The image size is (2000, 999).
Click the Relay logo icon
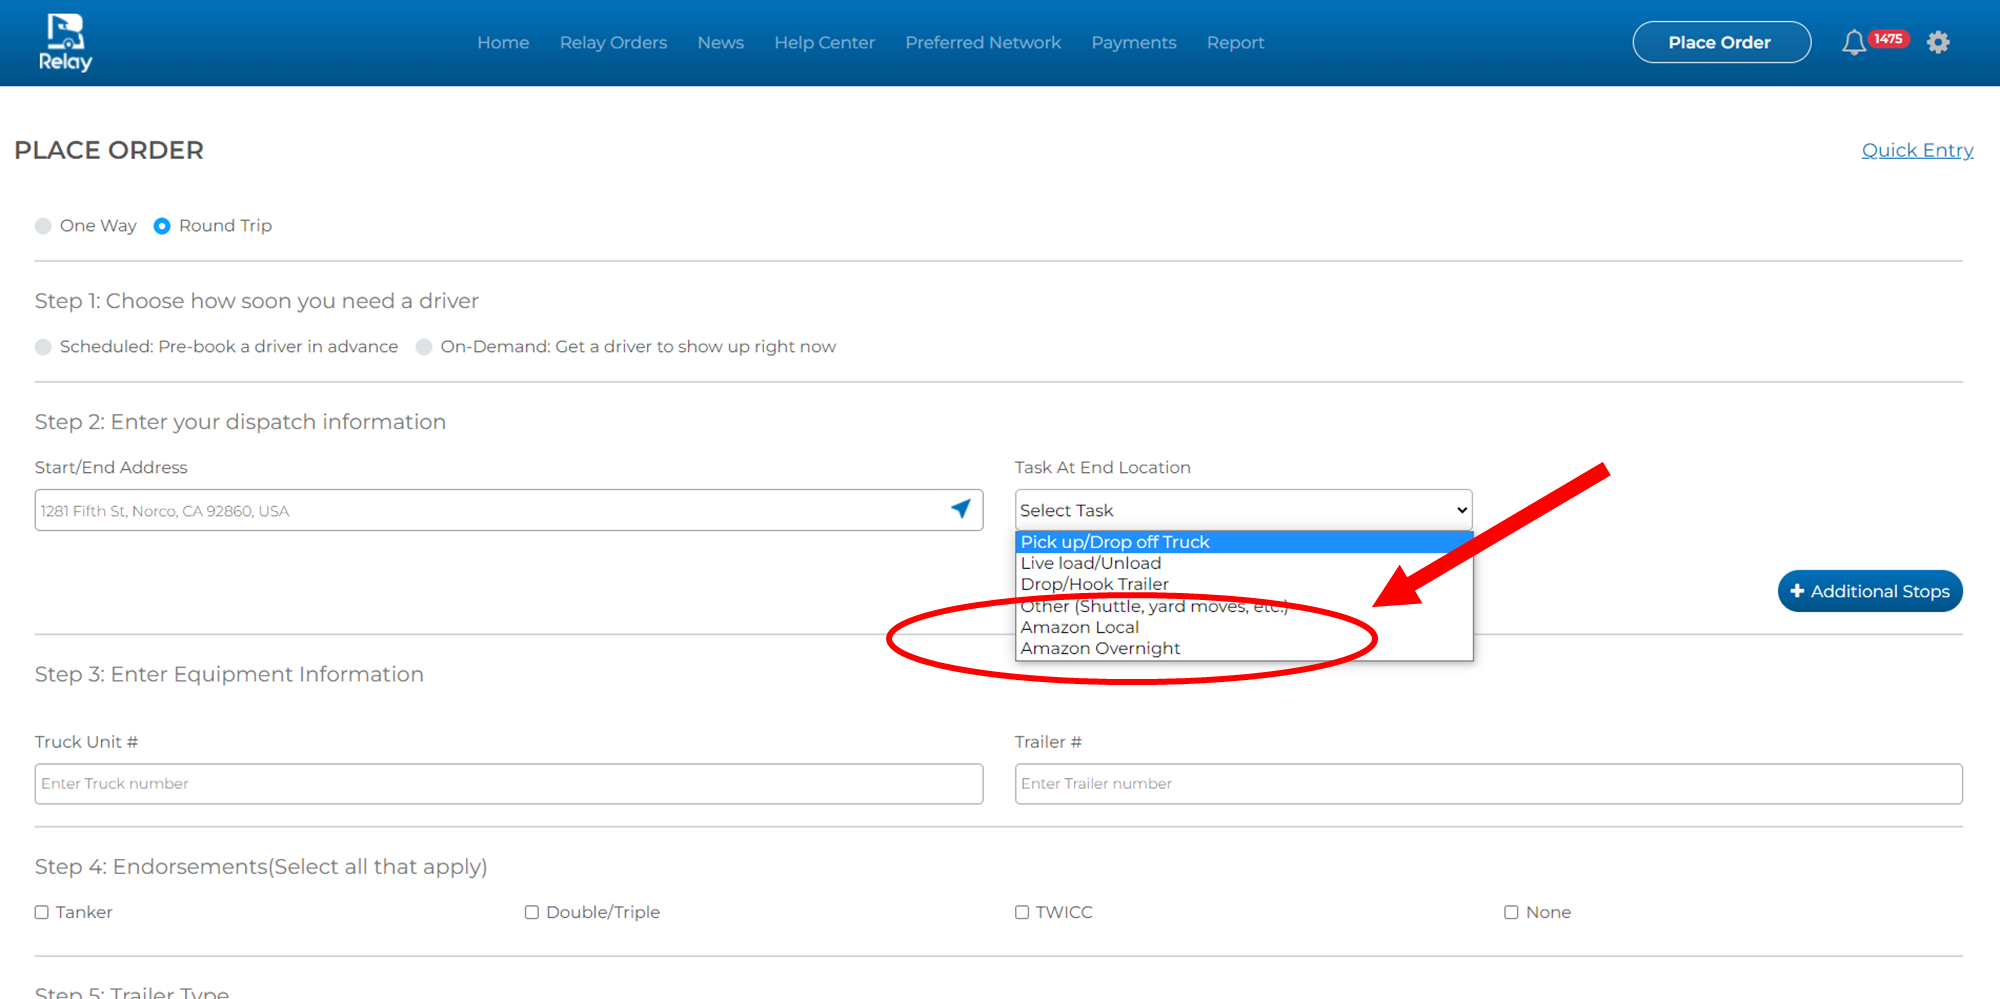(65, 42)
